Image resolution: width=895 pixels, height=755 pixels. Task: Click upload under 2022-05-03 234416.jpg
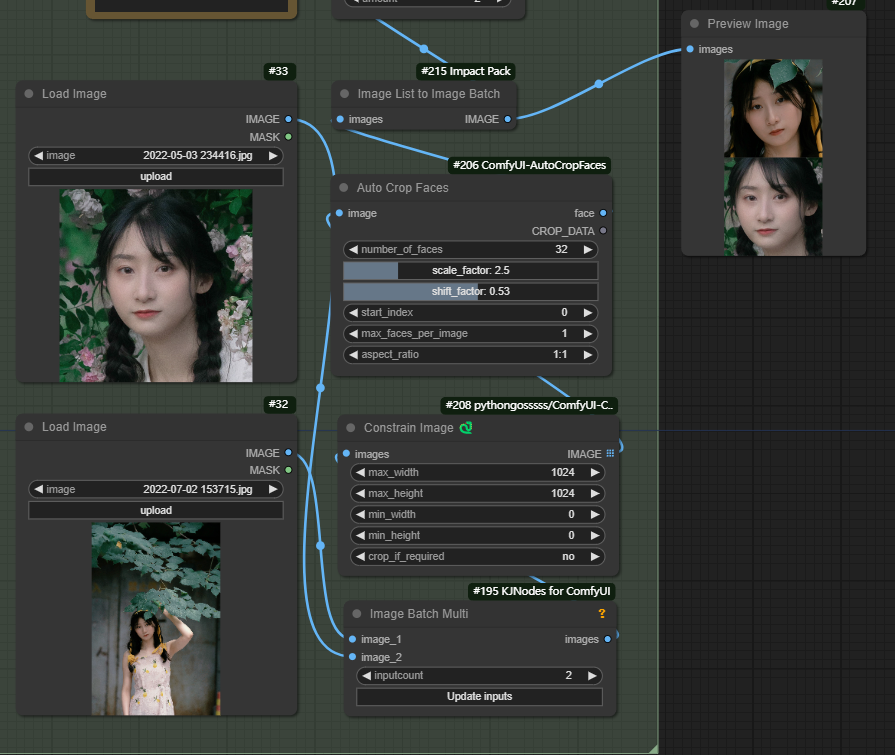click(x=156, y=177)
